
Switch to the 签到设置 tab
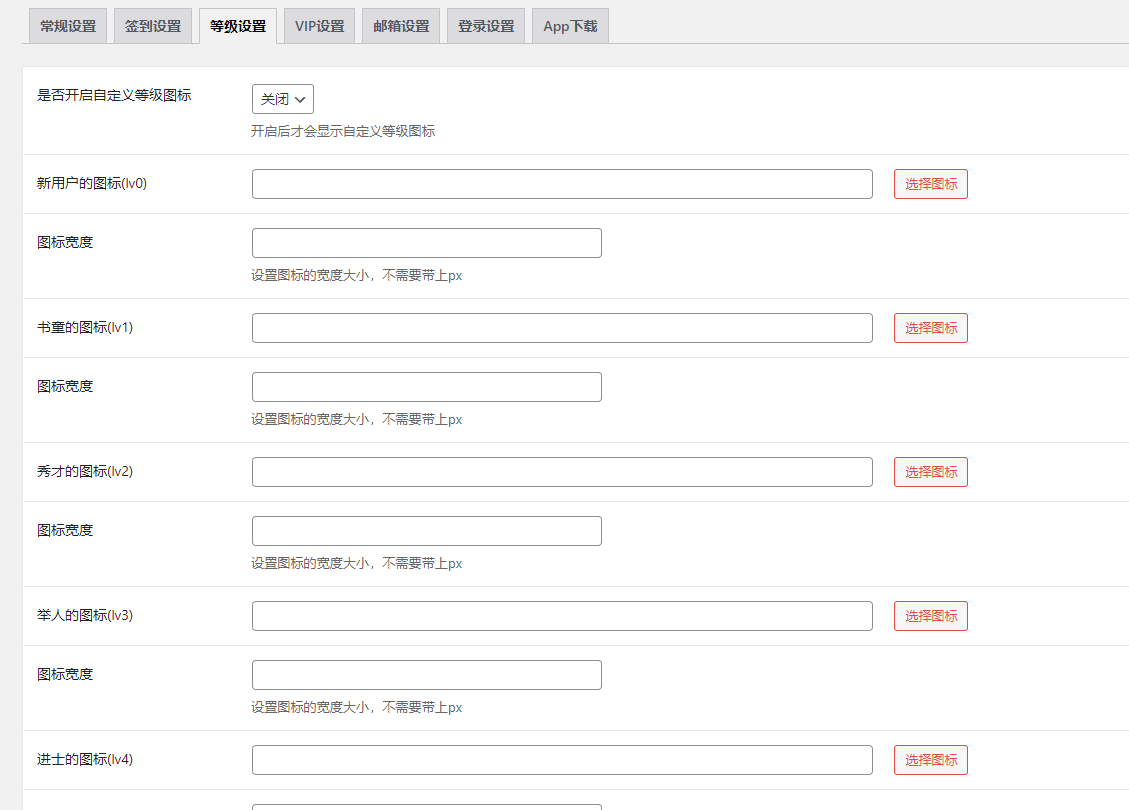click(x=153, y=26)
